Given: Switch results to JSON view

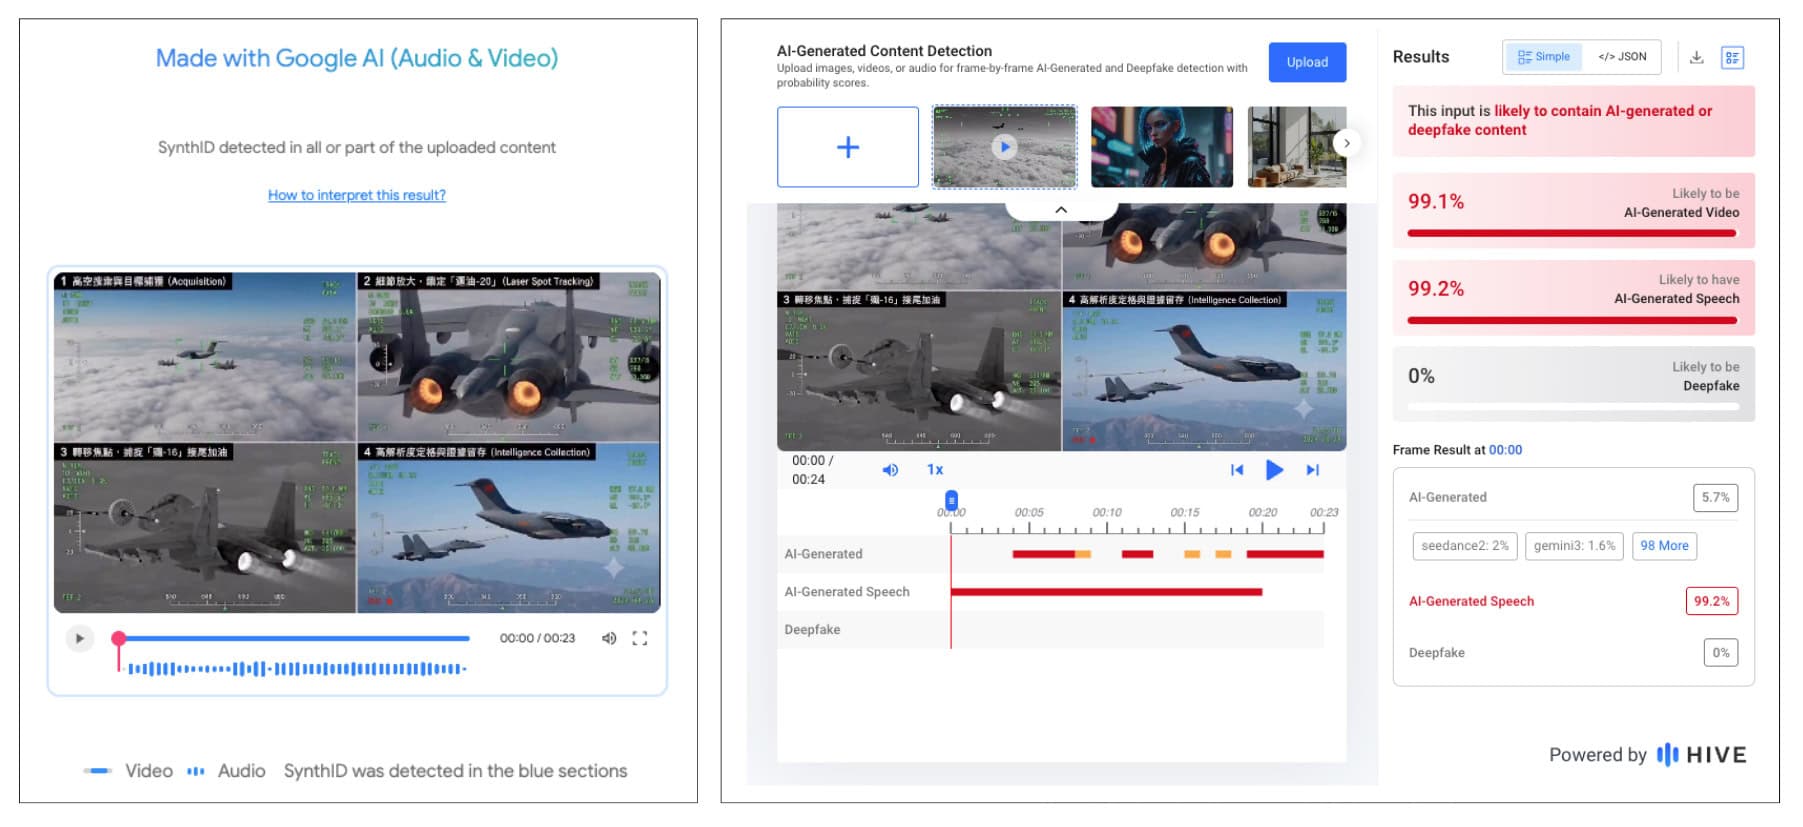Looking at the screenshot, I should pos(1622,57).
